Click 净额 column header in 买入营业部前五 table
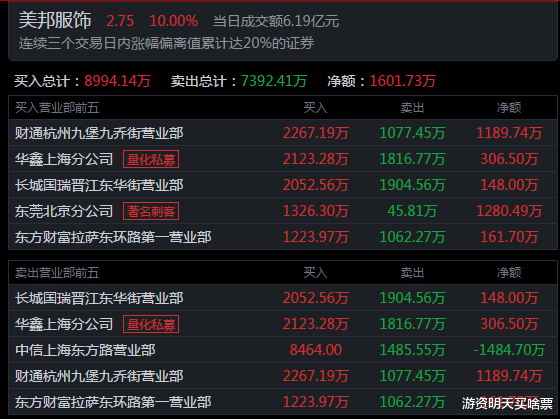Image resolution: width=560 pixels, height=419 pixels. 509,108
